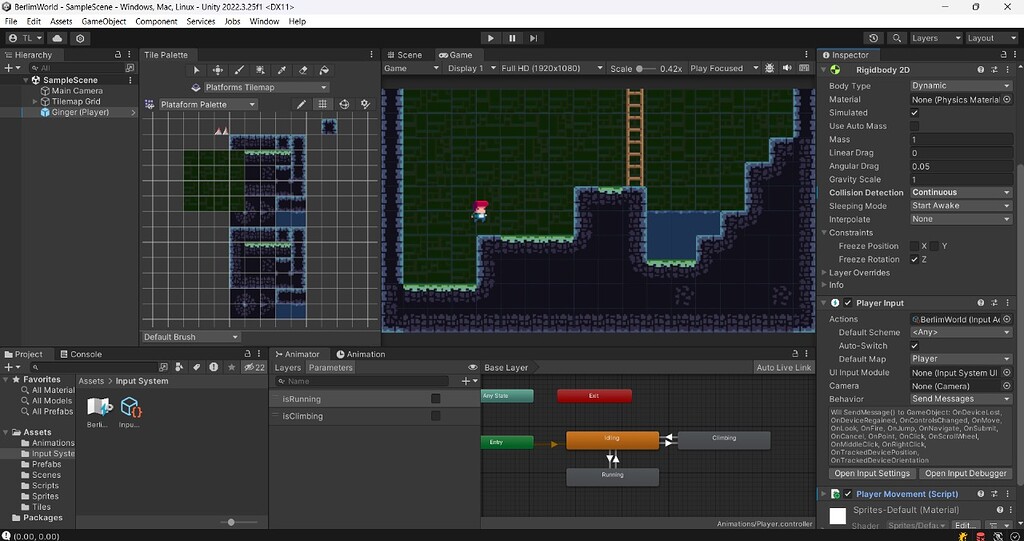Select the Tile Palette eraser tool
The image size is (1024, 541).
302,70
